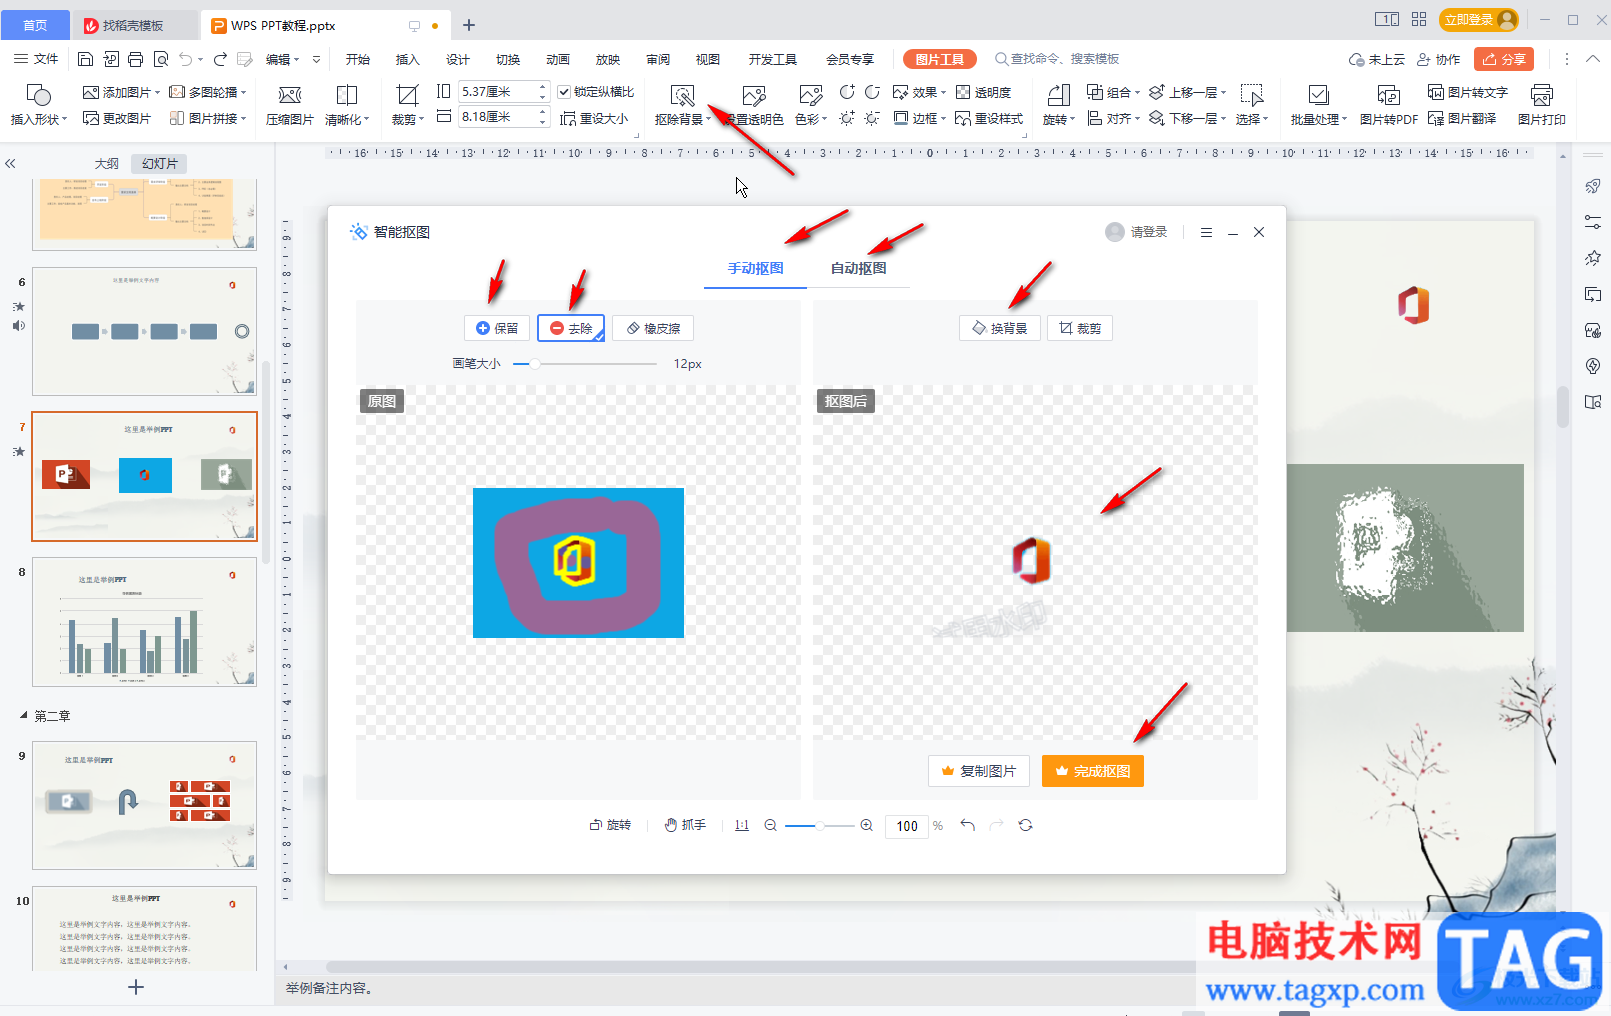Select the 去除 remove brush mode
Viewport: 1611px width, 1016px height.
click(x=571, y=328)
